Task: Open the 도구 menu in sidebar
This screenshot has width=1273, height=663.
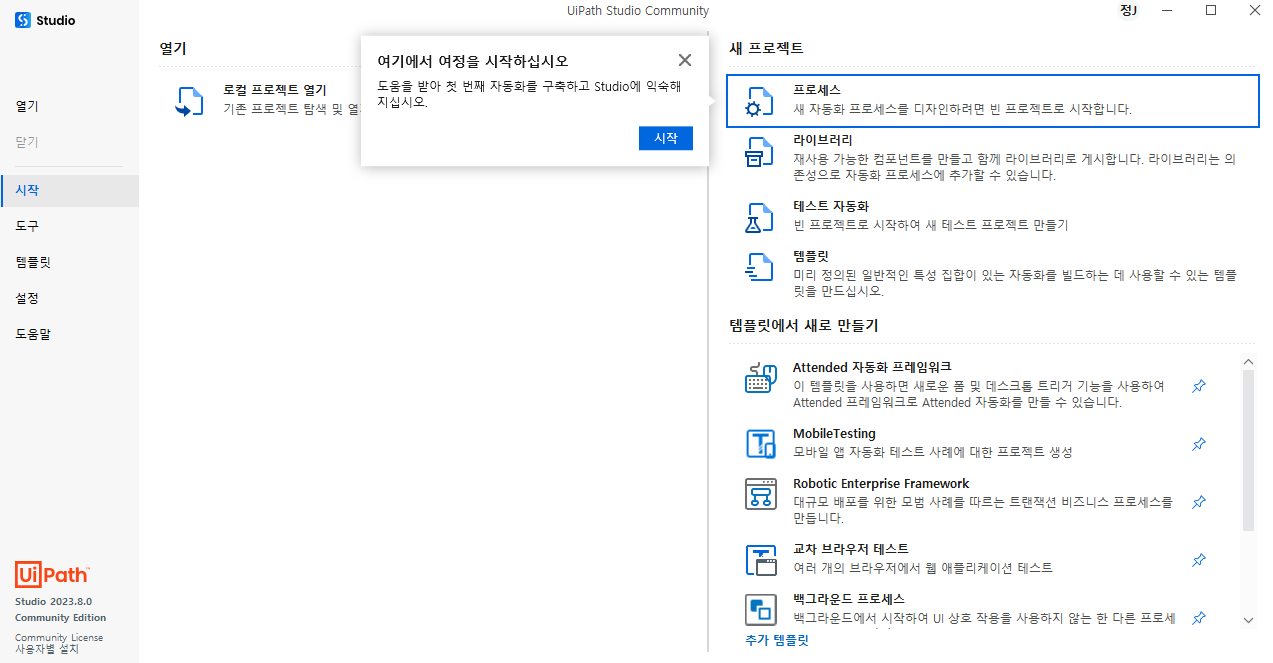Action: pos(27,226)
